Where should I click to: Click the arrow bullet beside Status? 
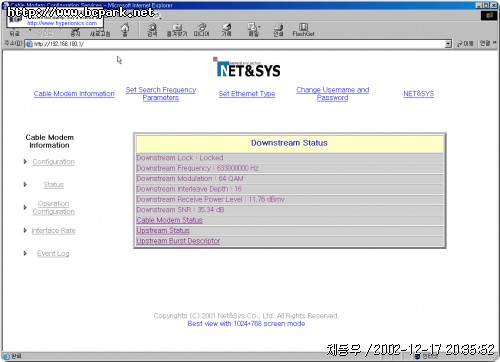(x=25, y=184)
